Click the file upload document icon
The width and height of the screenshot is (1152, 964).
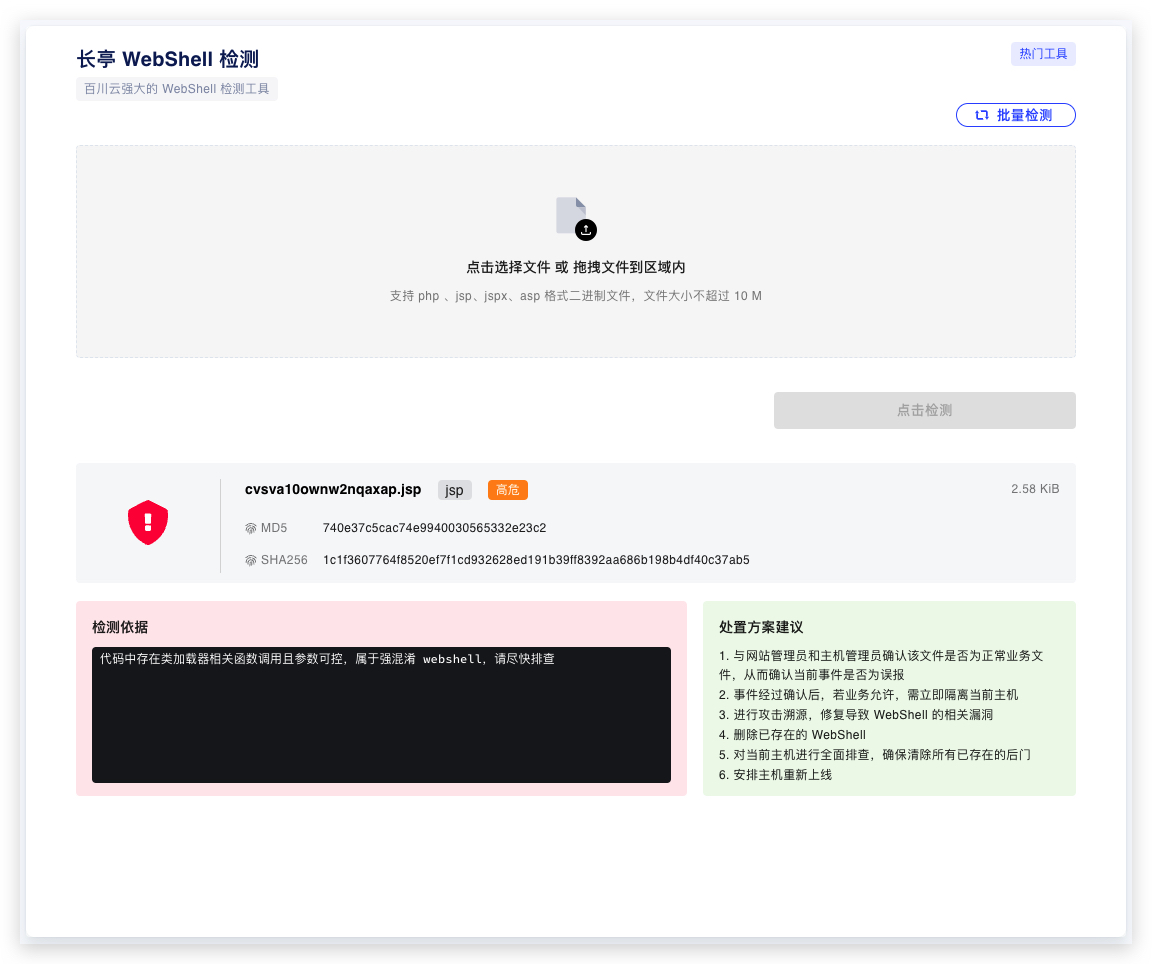click(576, 218)
